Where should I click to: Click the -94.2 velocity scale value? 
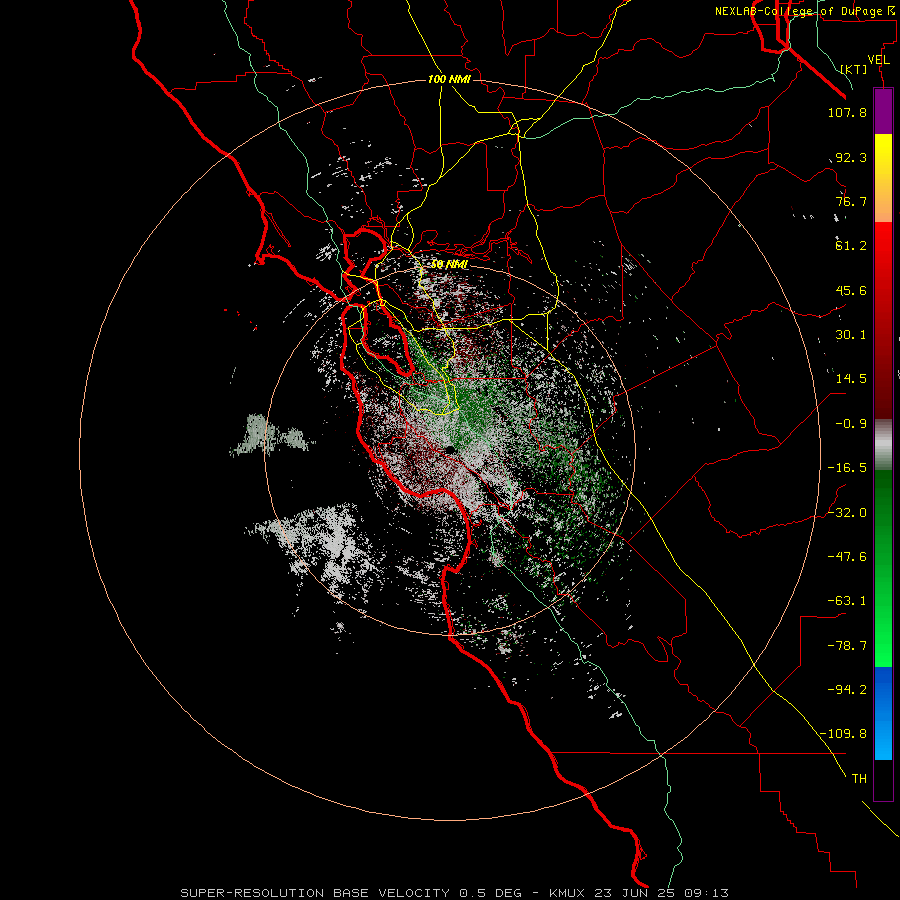click(847, 690)
